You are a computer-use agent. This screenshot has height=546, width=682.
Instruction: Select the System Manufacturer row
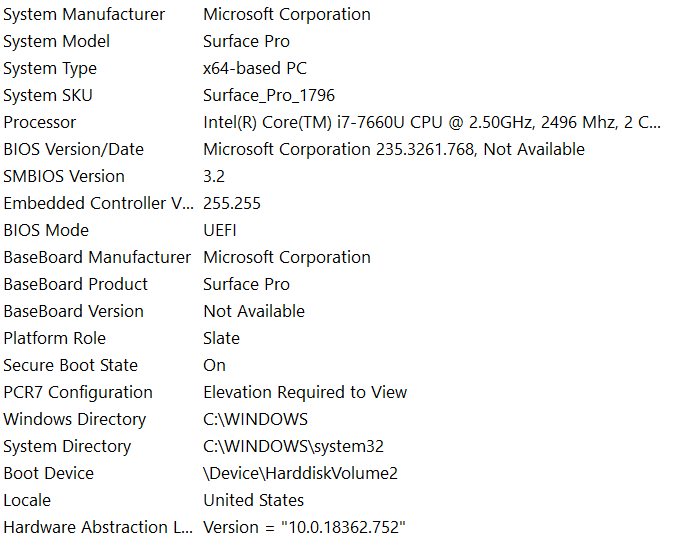[84, 15]
